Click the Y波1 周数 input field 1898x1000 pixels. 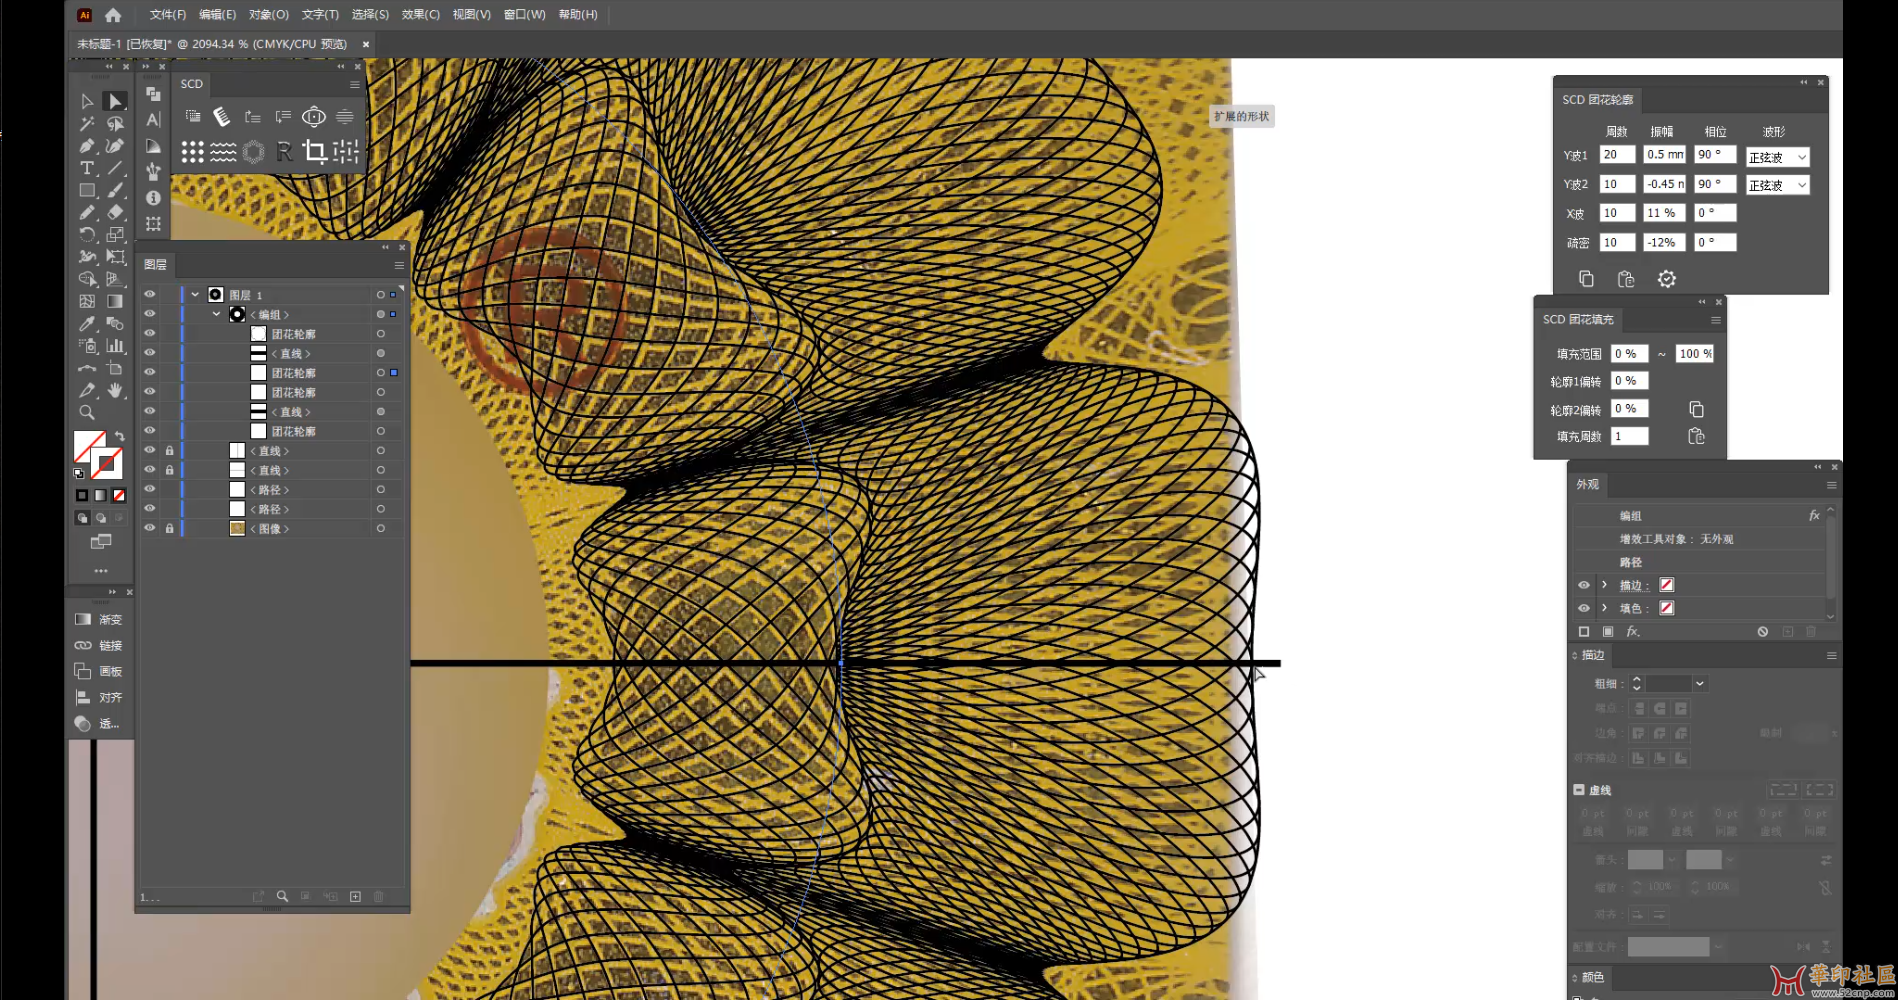(x=1616, y=155)
